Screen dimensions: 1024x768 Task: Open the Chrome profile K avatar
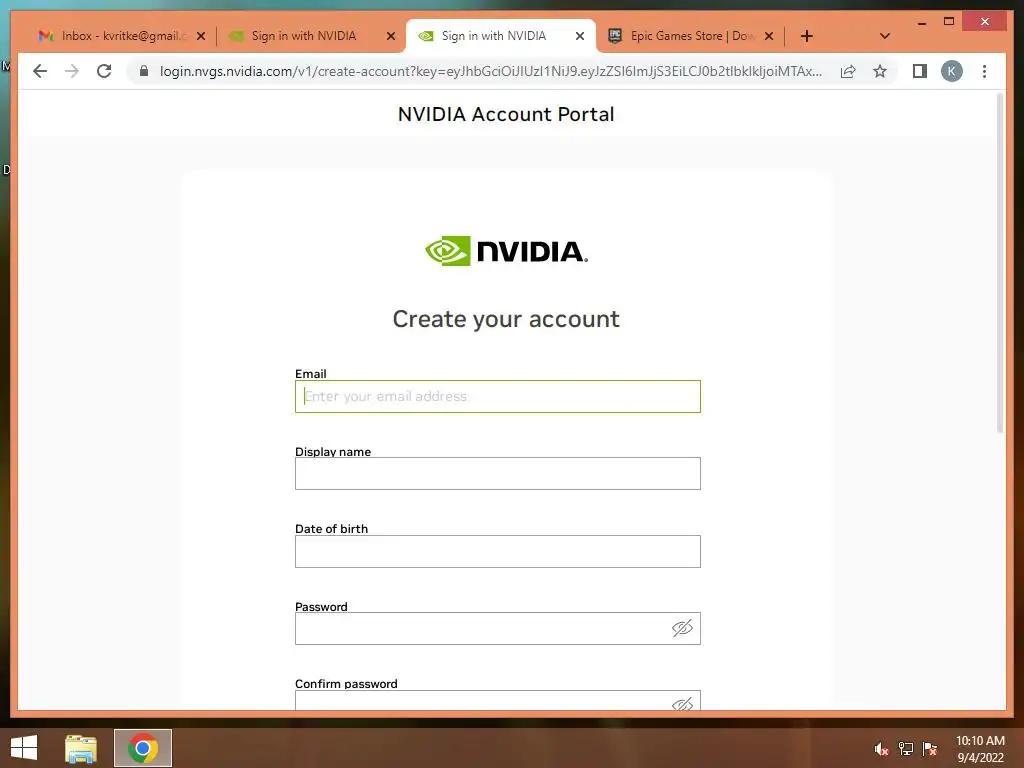click(952, 71)
